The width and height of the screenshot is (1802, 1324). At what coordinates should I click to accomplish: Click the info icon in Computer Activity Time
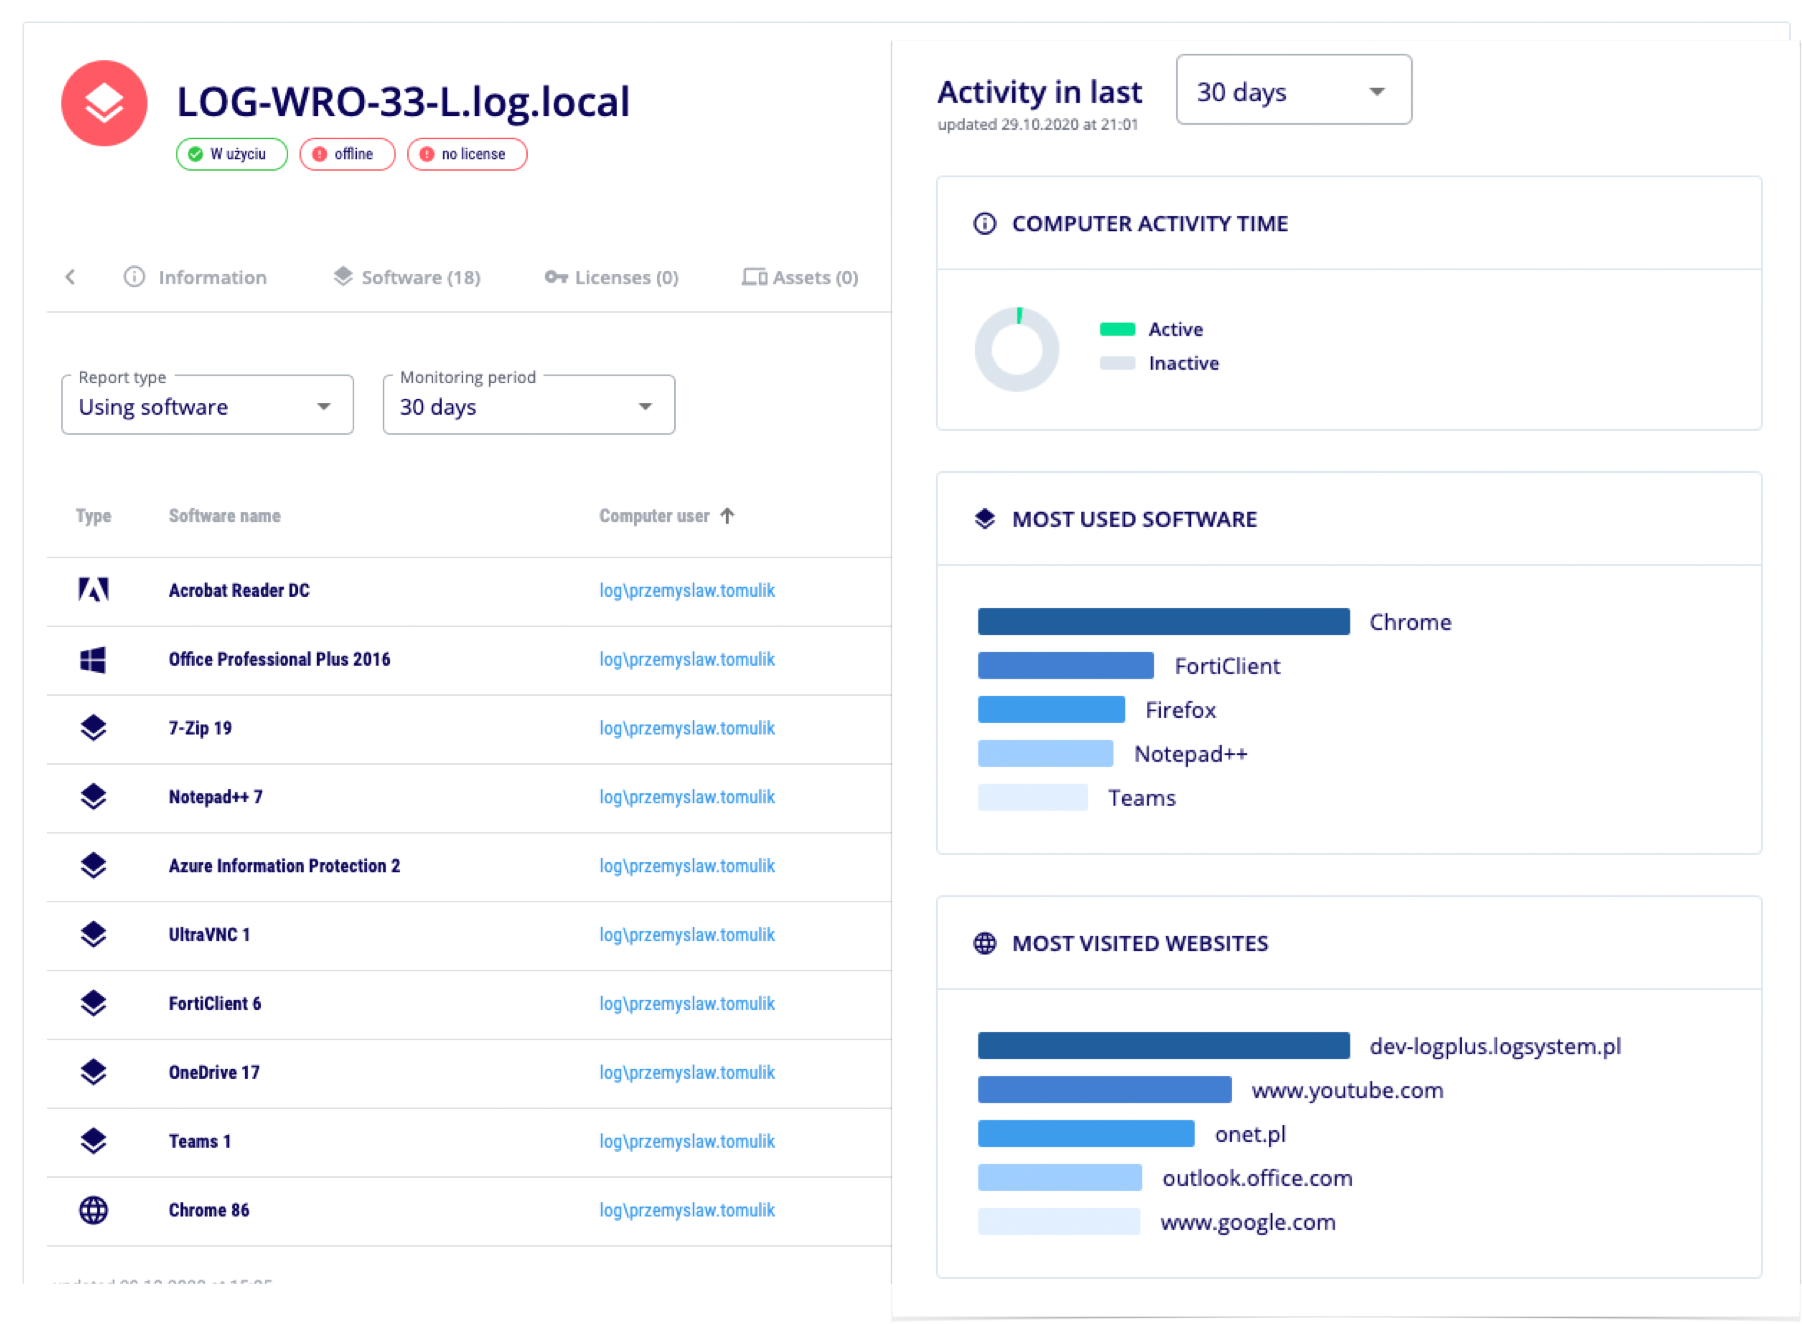tap(985, 223)
